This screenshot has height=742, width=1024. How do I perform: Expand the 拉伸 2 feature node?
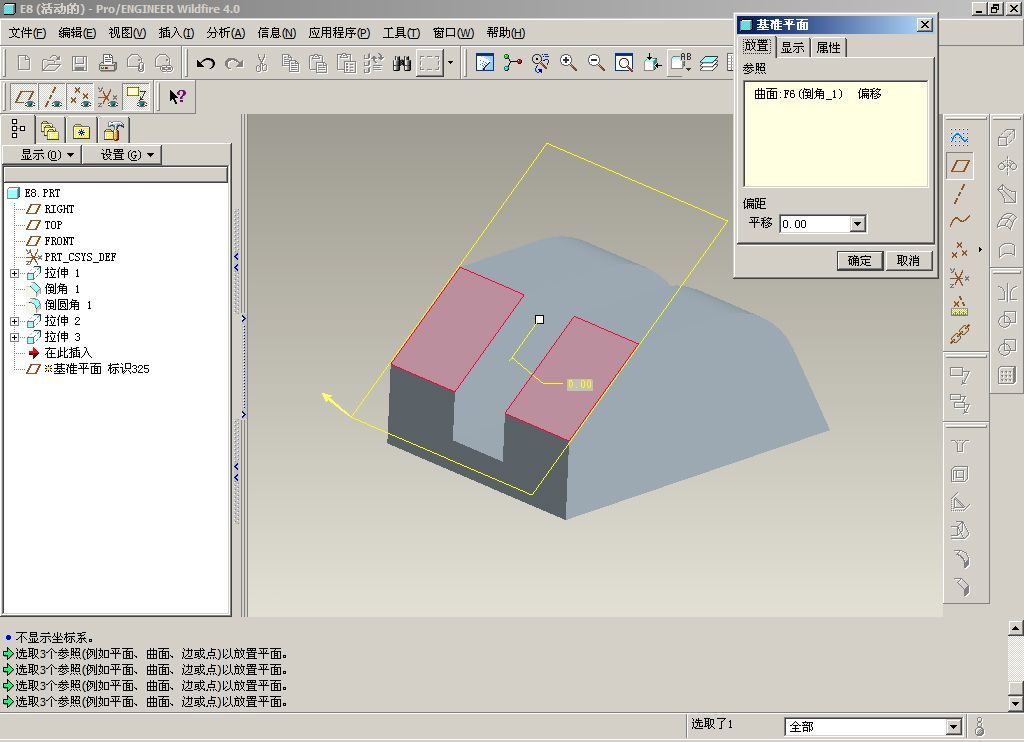point(14,321)
